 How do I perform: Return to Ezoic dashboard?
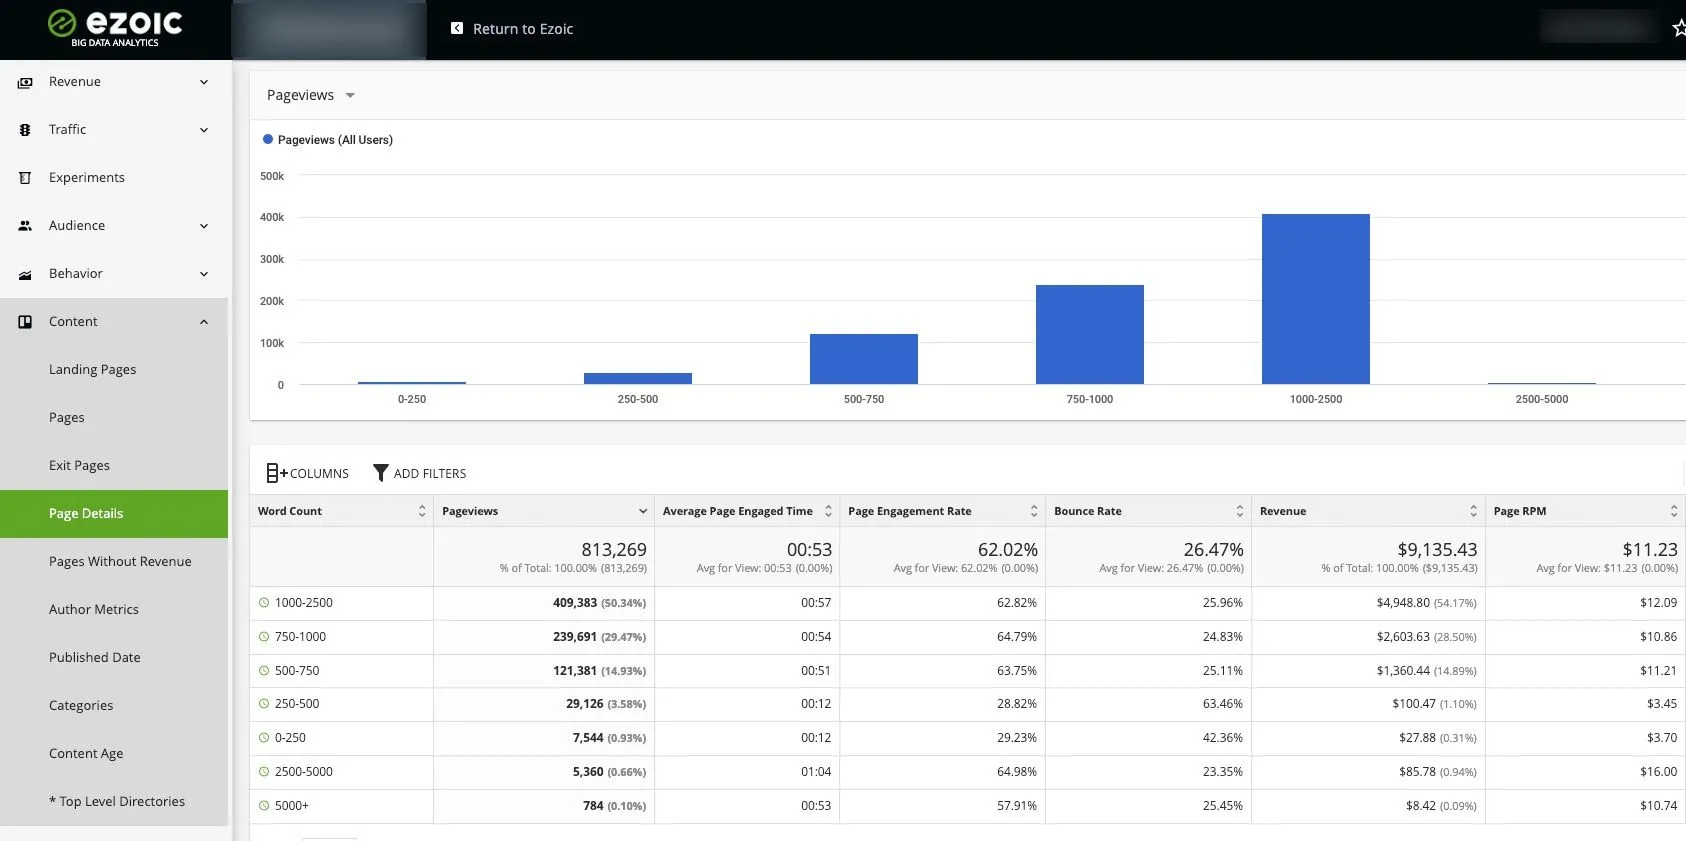[512, 29]
